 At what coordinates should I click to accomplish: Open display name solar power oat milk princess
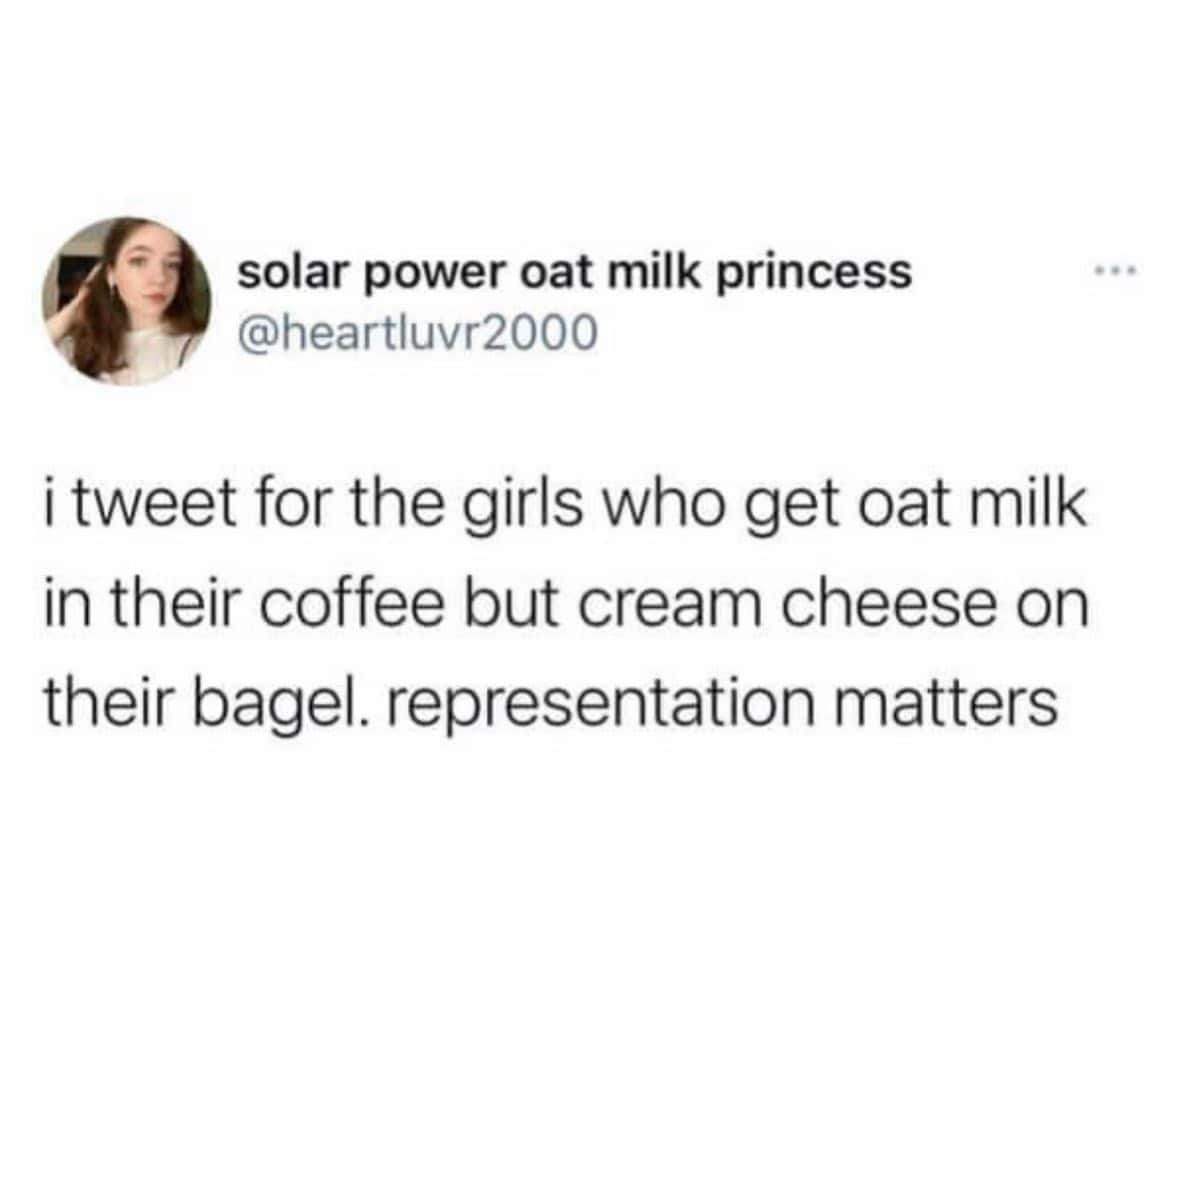[x=575, y=271]
